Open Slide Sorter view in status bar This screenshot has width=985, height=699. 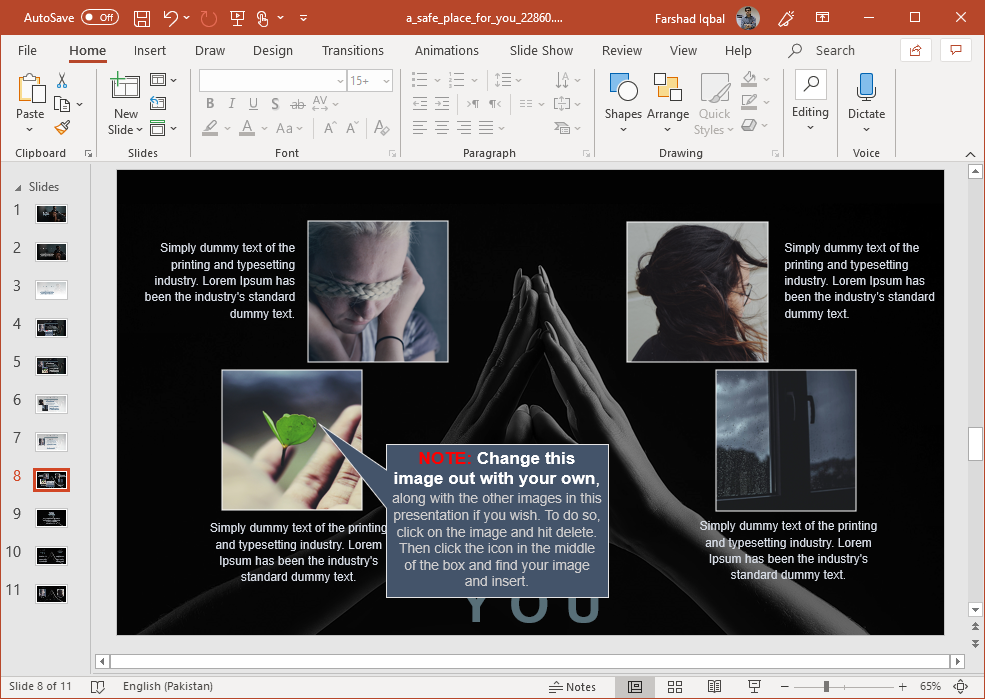click(x=675, y=687)
